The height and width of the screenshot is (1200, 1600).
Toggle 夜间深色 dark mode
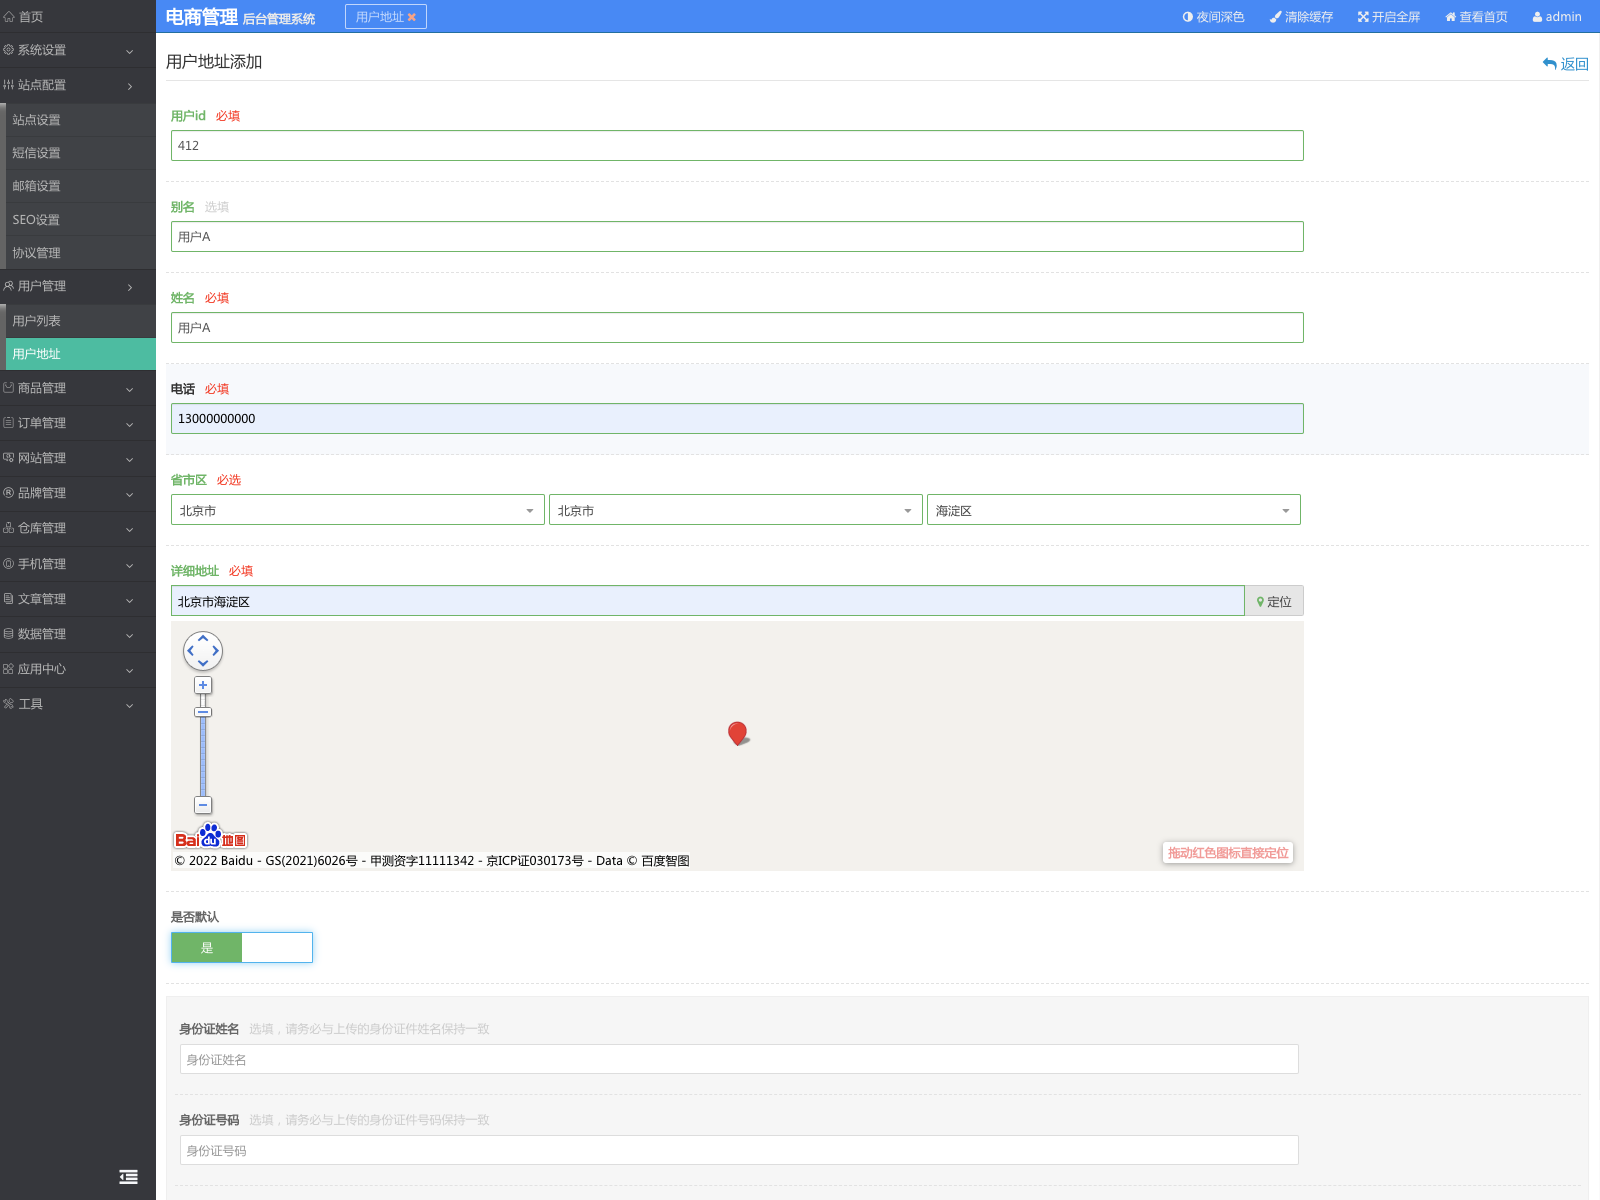[x=1213, y=17]
